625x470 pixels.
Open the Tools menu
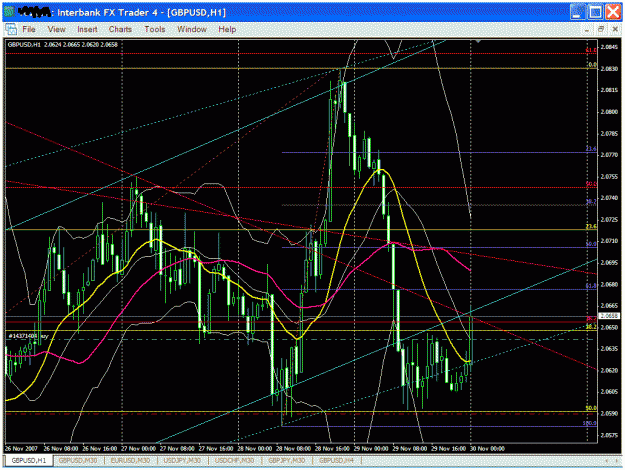point(155,29)
